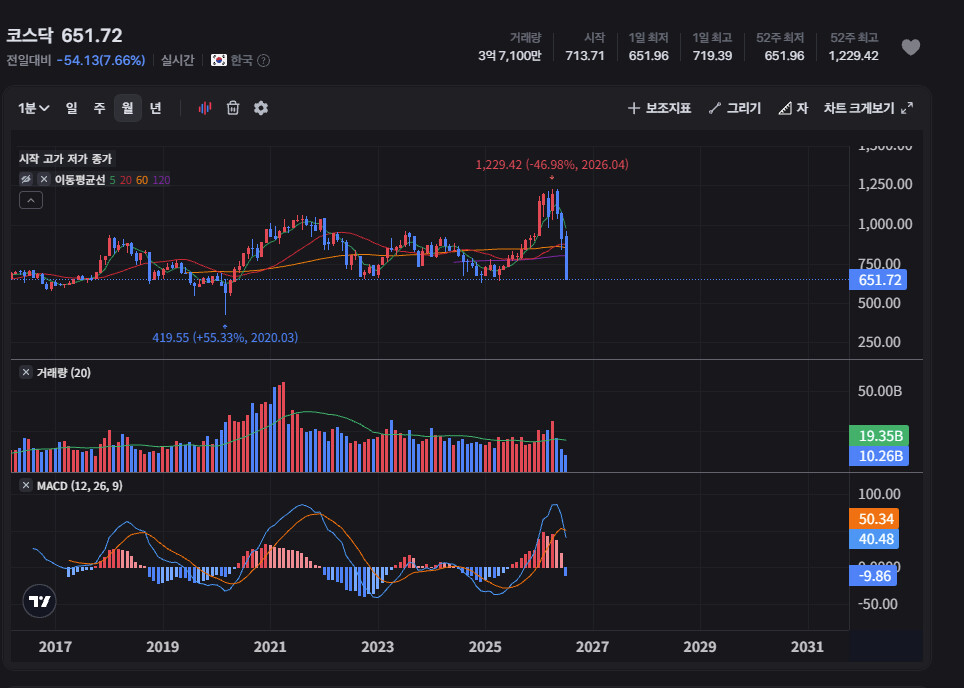Switch to the 일 daily tab

71,108
